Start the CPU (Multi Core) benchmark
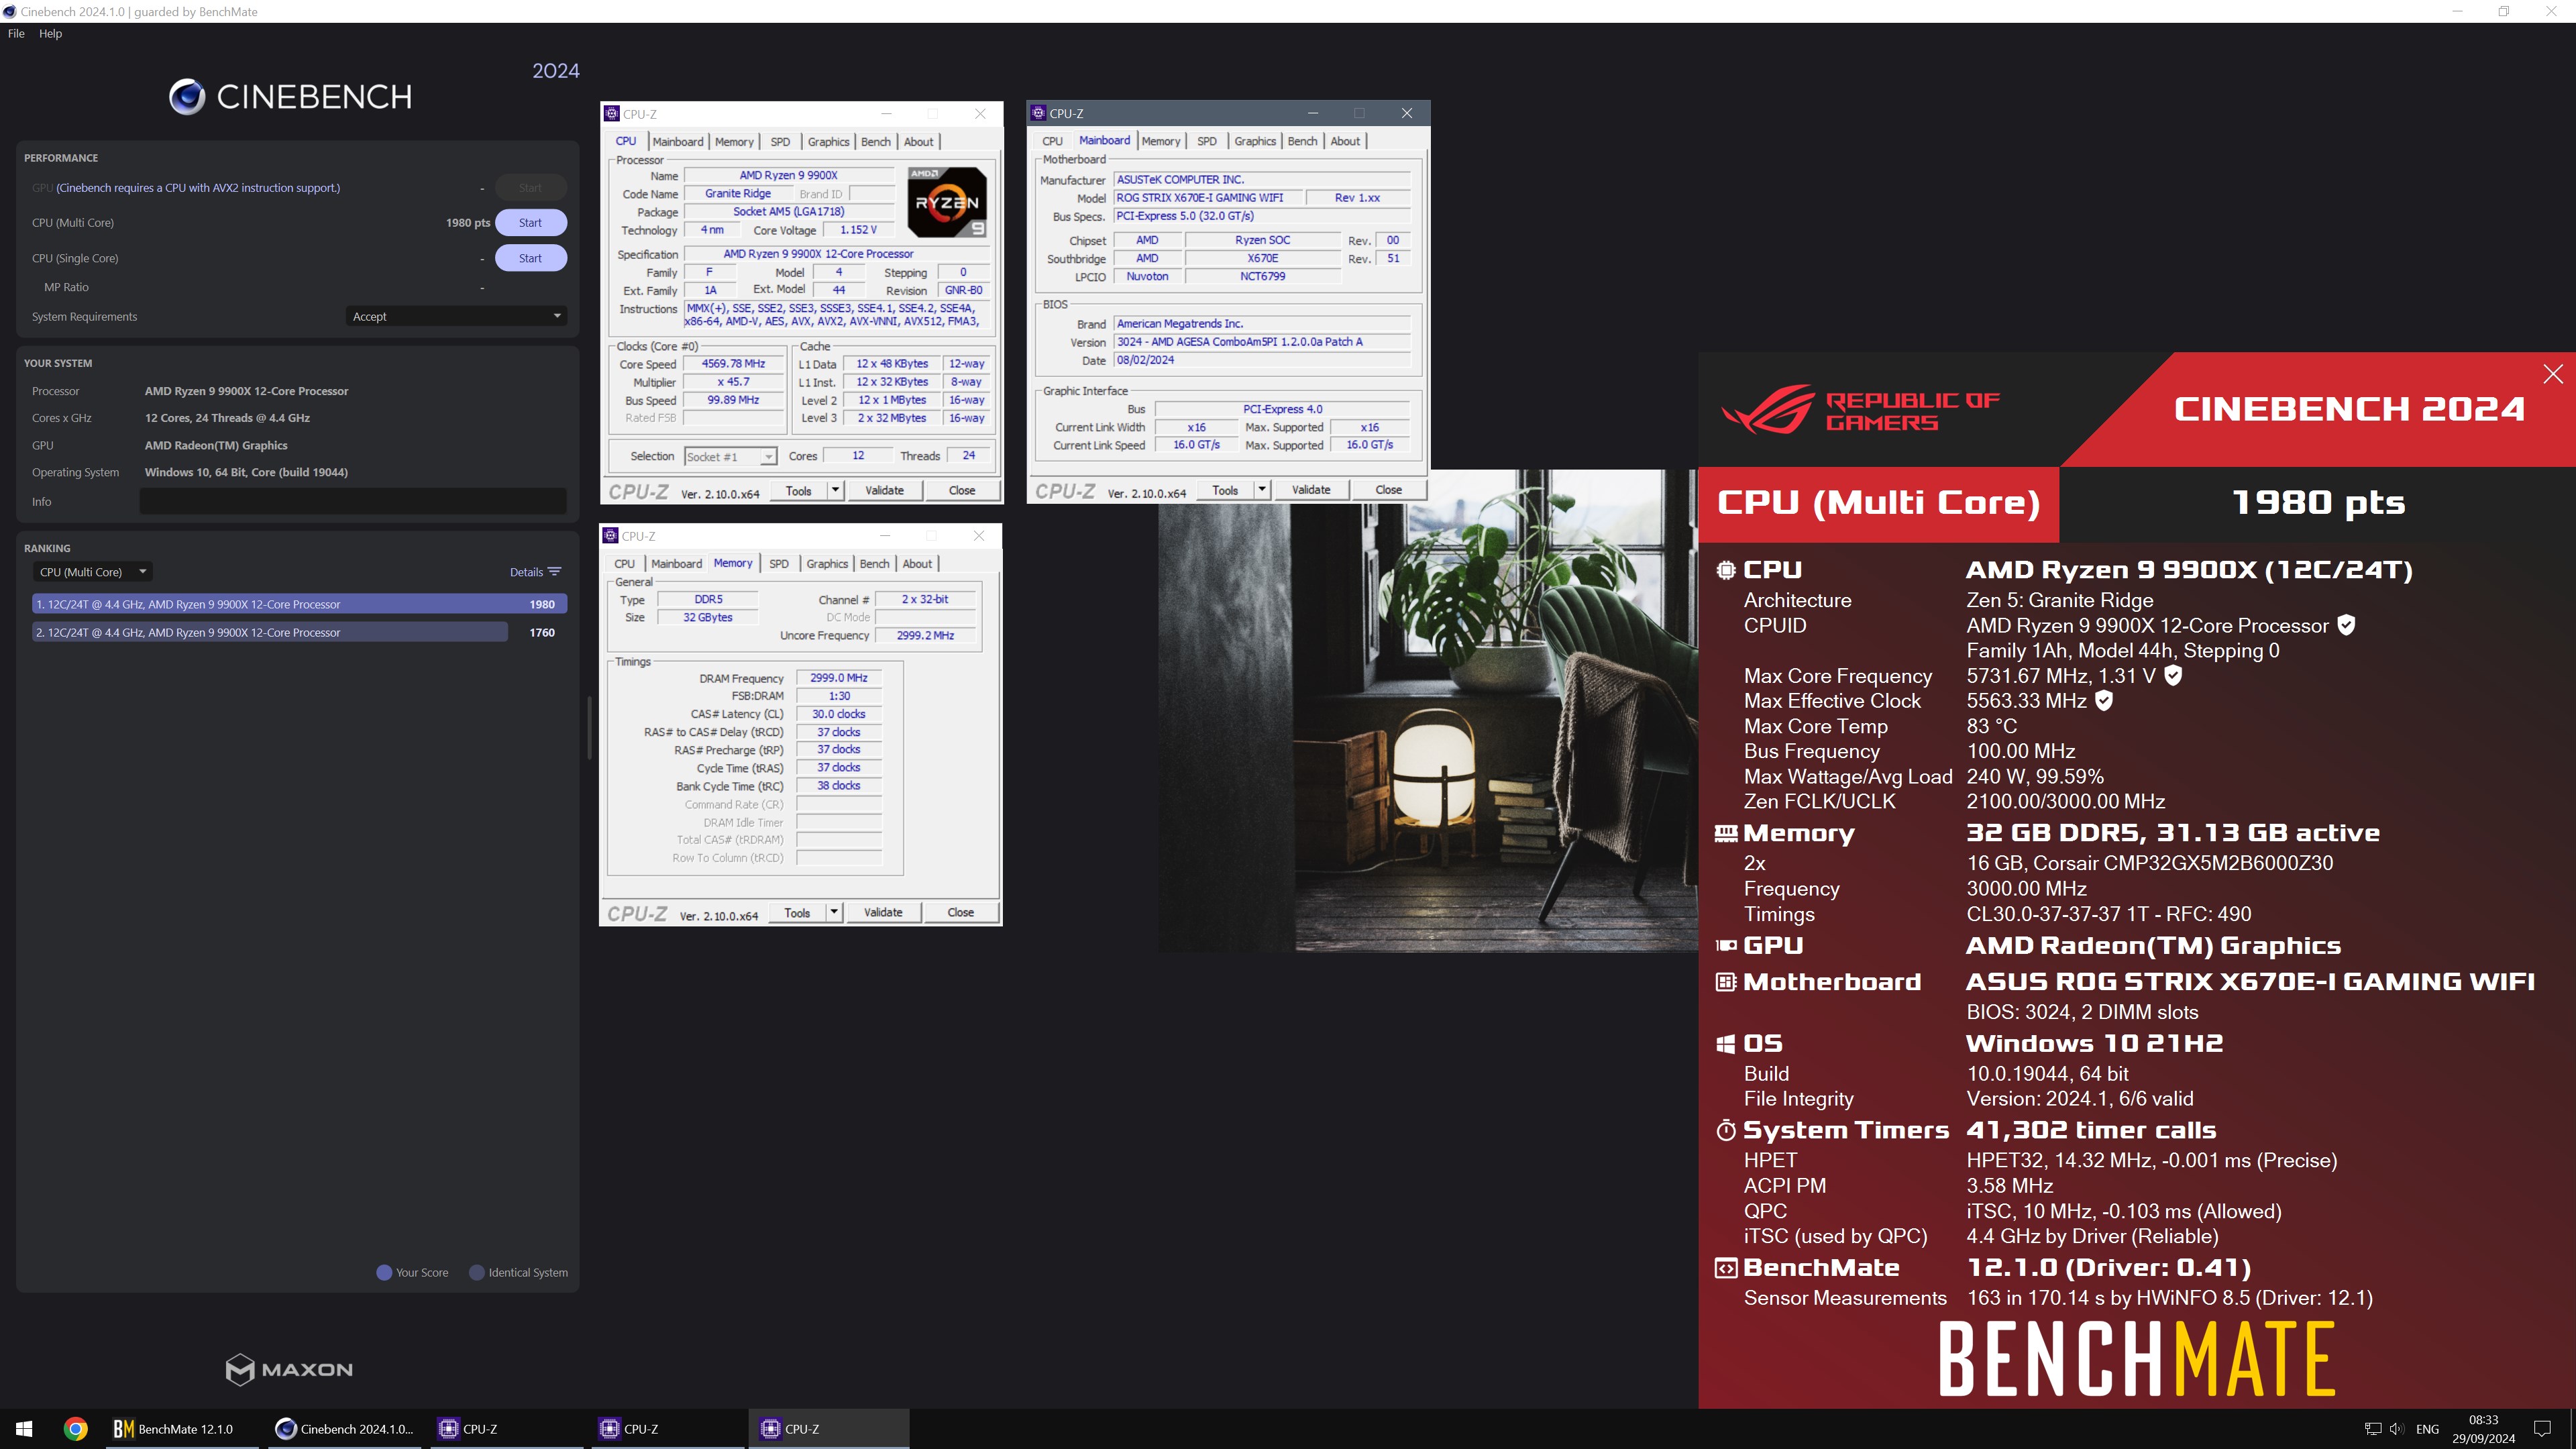 click(530, 222)
